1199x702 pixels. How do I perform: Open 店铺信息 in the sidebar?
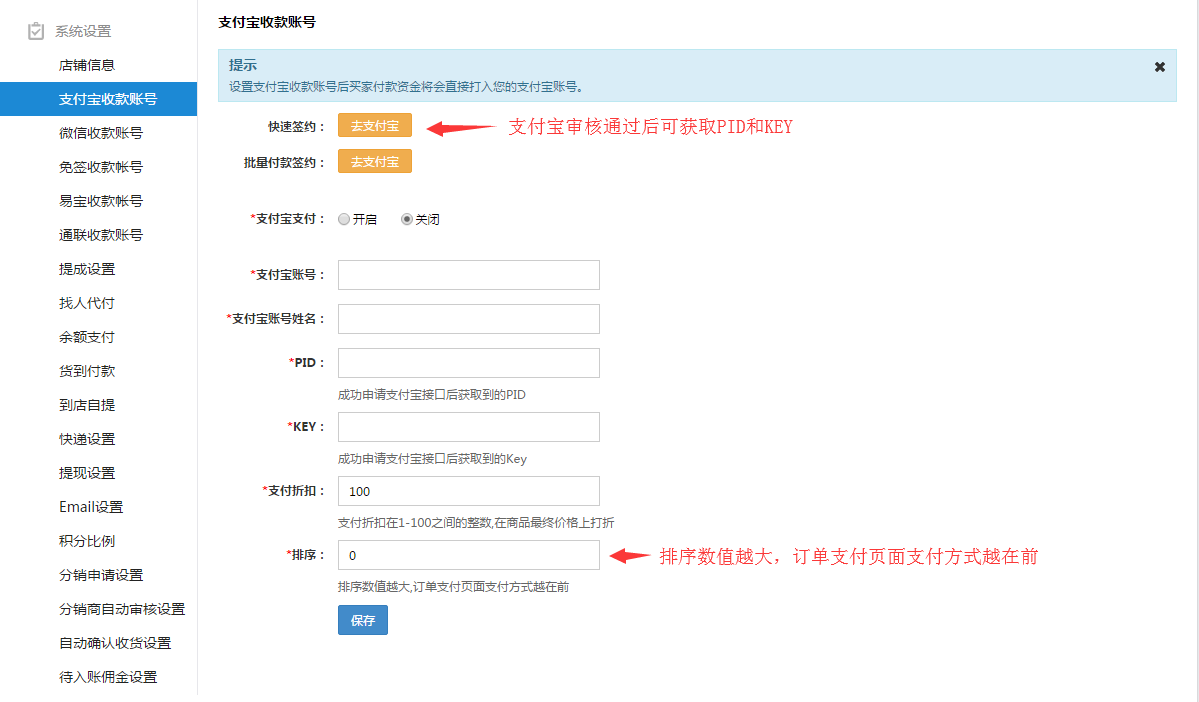pyautogui.click(x=87, y=65)
